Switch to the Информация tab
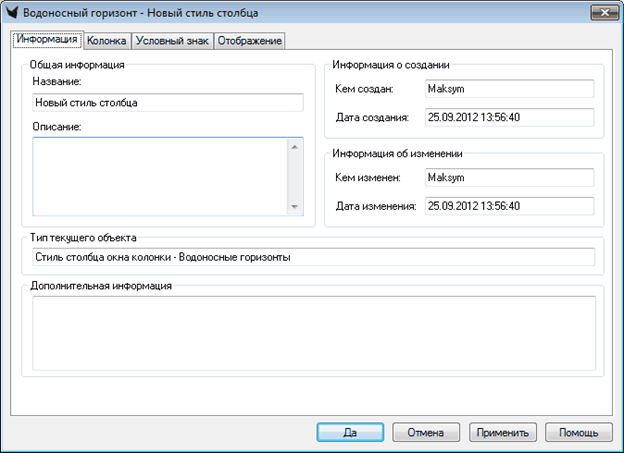Viewport: 624px width, 453px height. [46, 40]
